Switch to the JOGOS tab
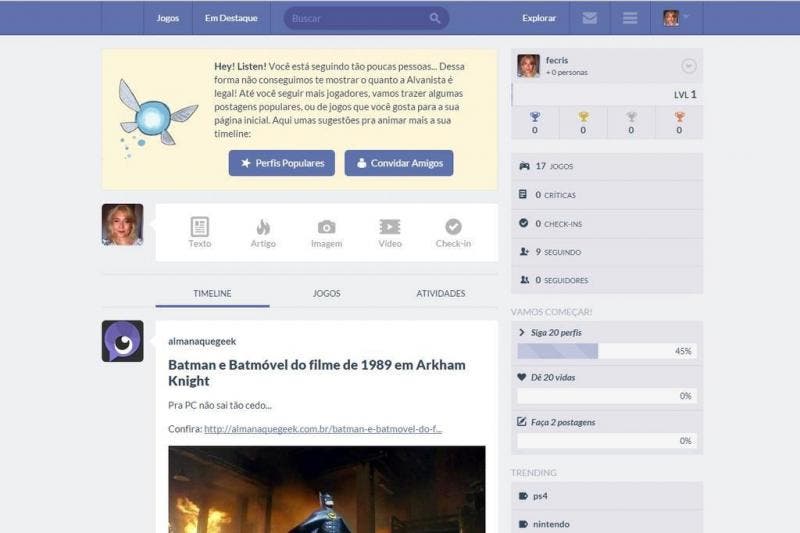Viewport: 800px width, 533px height. tap(327, 293)
